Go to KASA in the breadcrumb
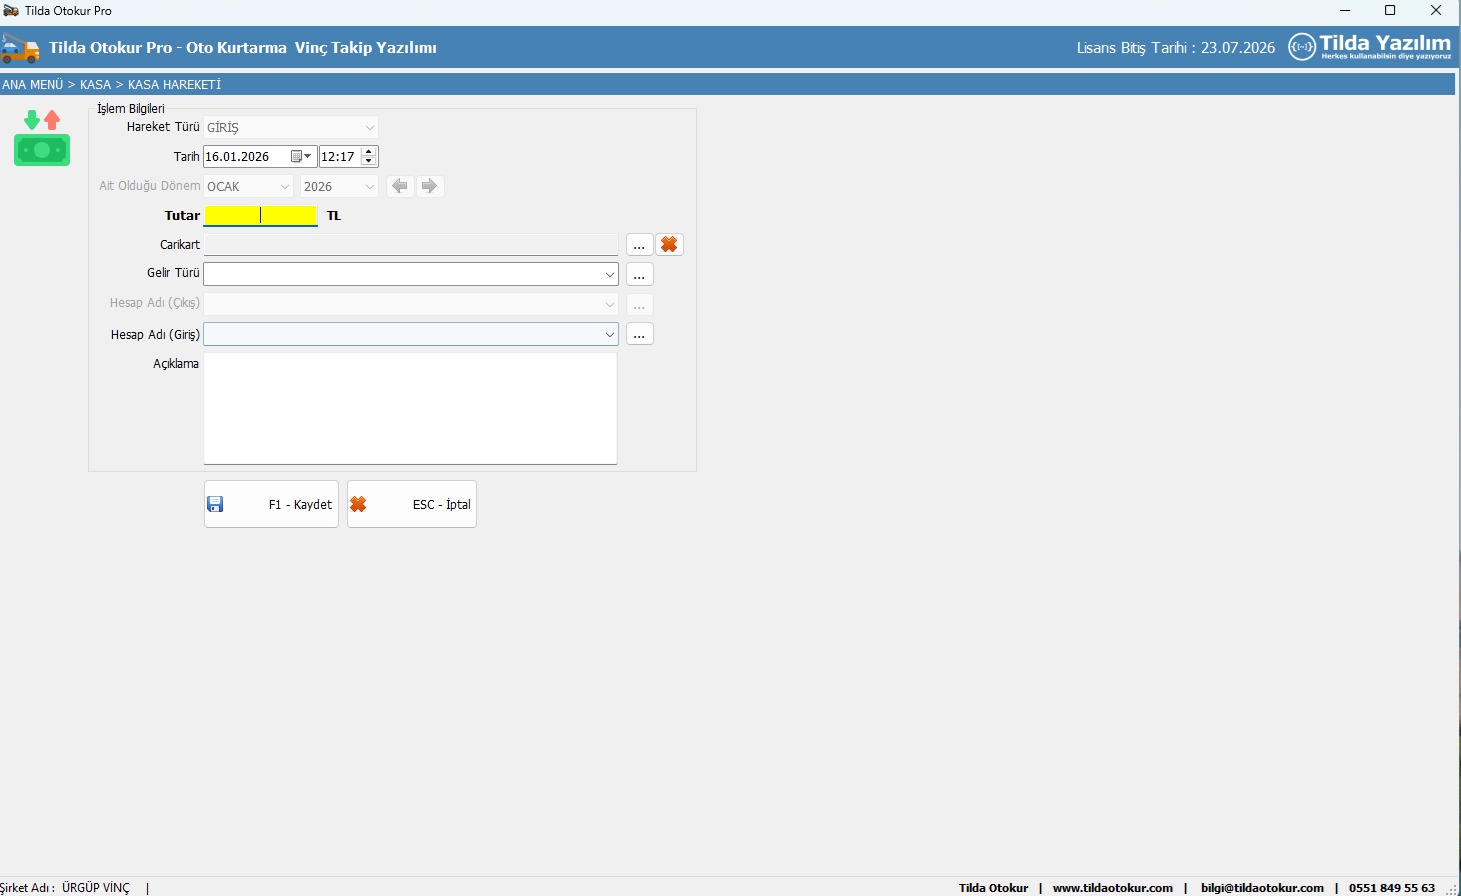The image size is (1461, 896). pyautogui.click(x=95, y=85)
